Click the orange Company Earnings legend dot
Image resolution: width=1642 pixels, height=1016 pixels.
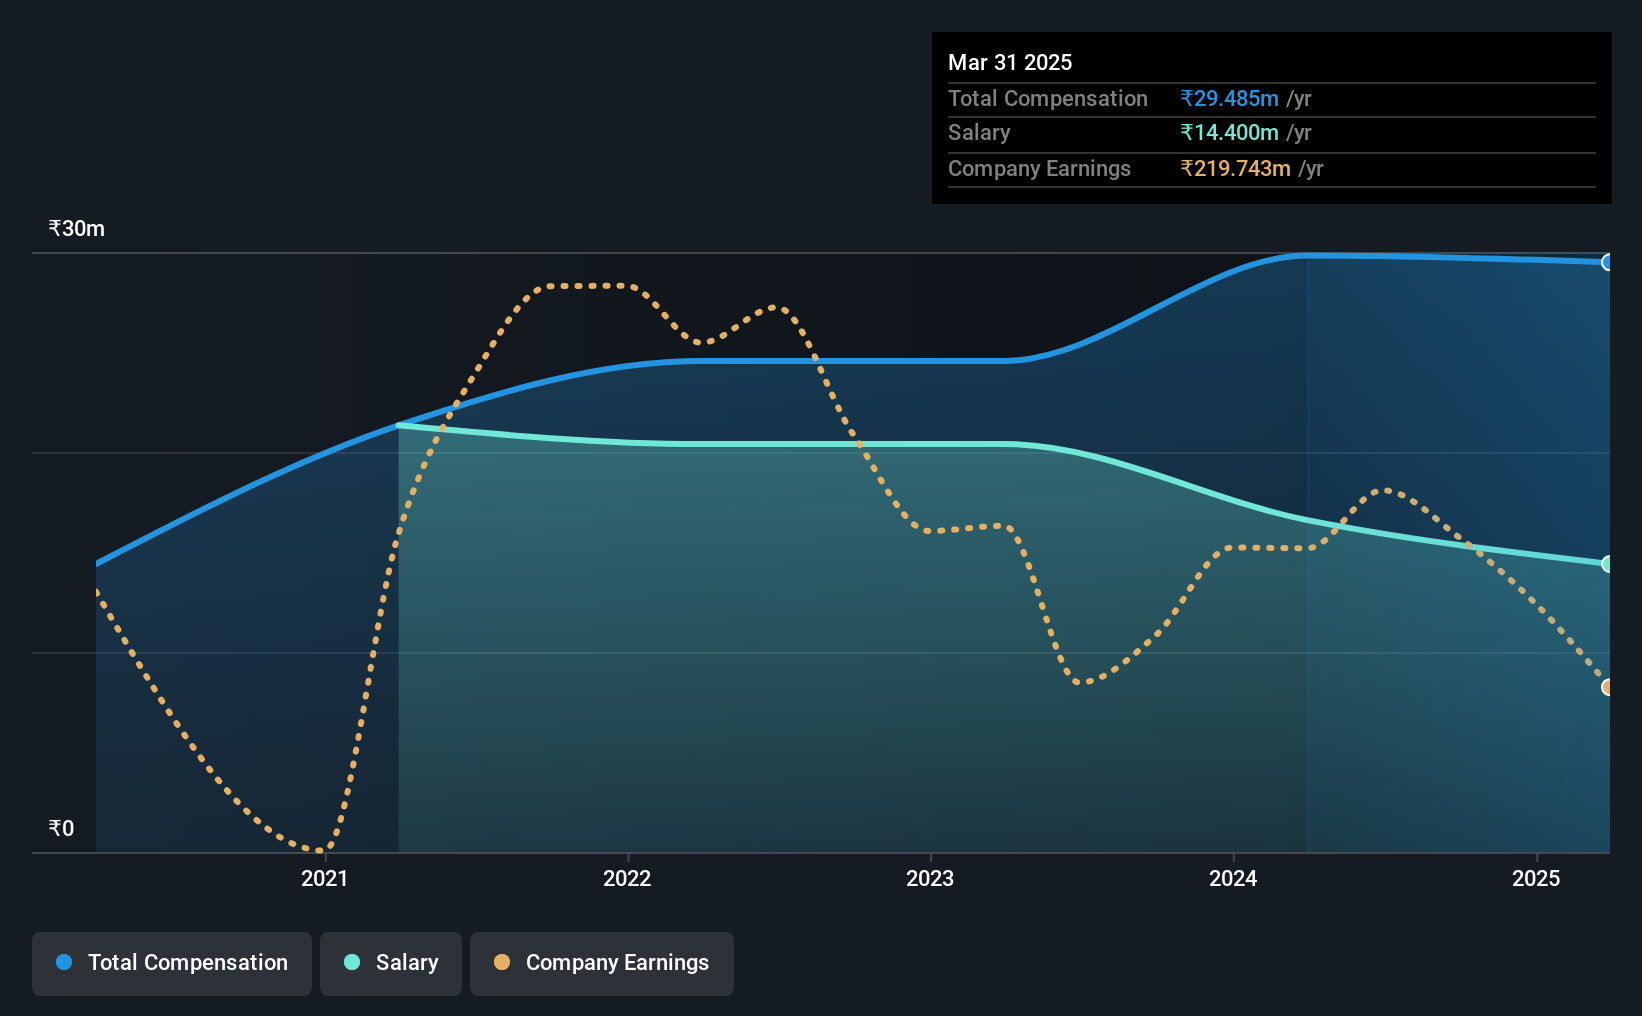[502, 962]
